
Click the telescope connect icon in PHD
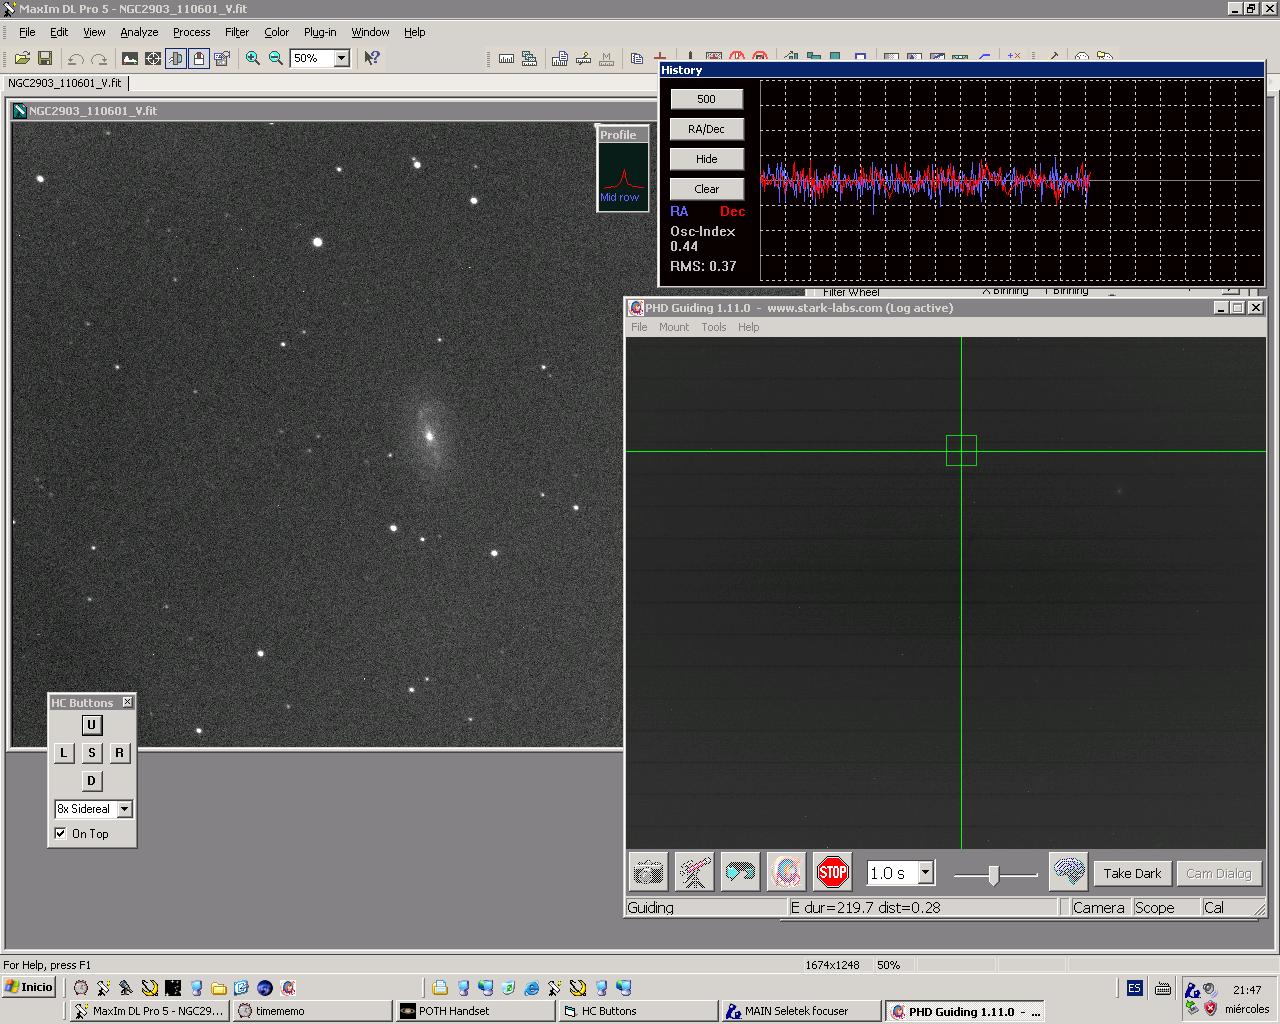694,872
